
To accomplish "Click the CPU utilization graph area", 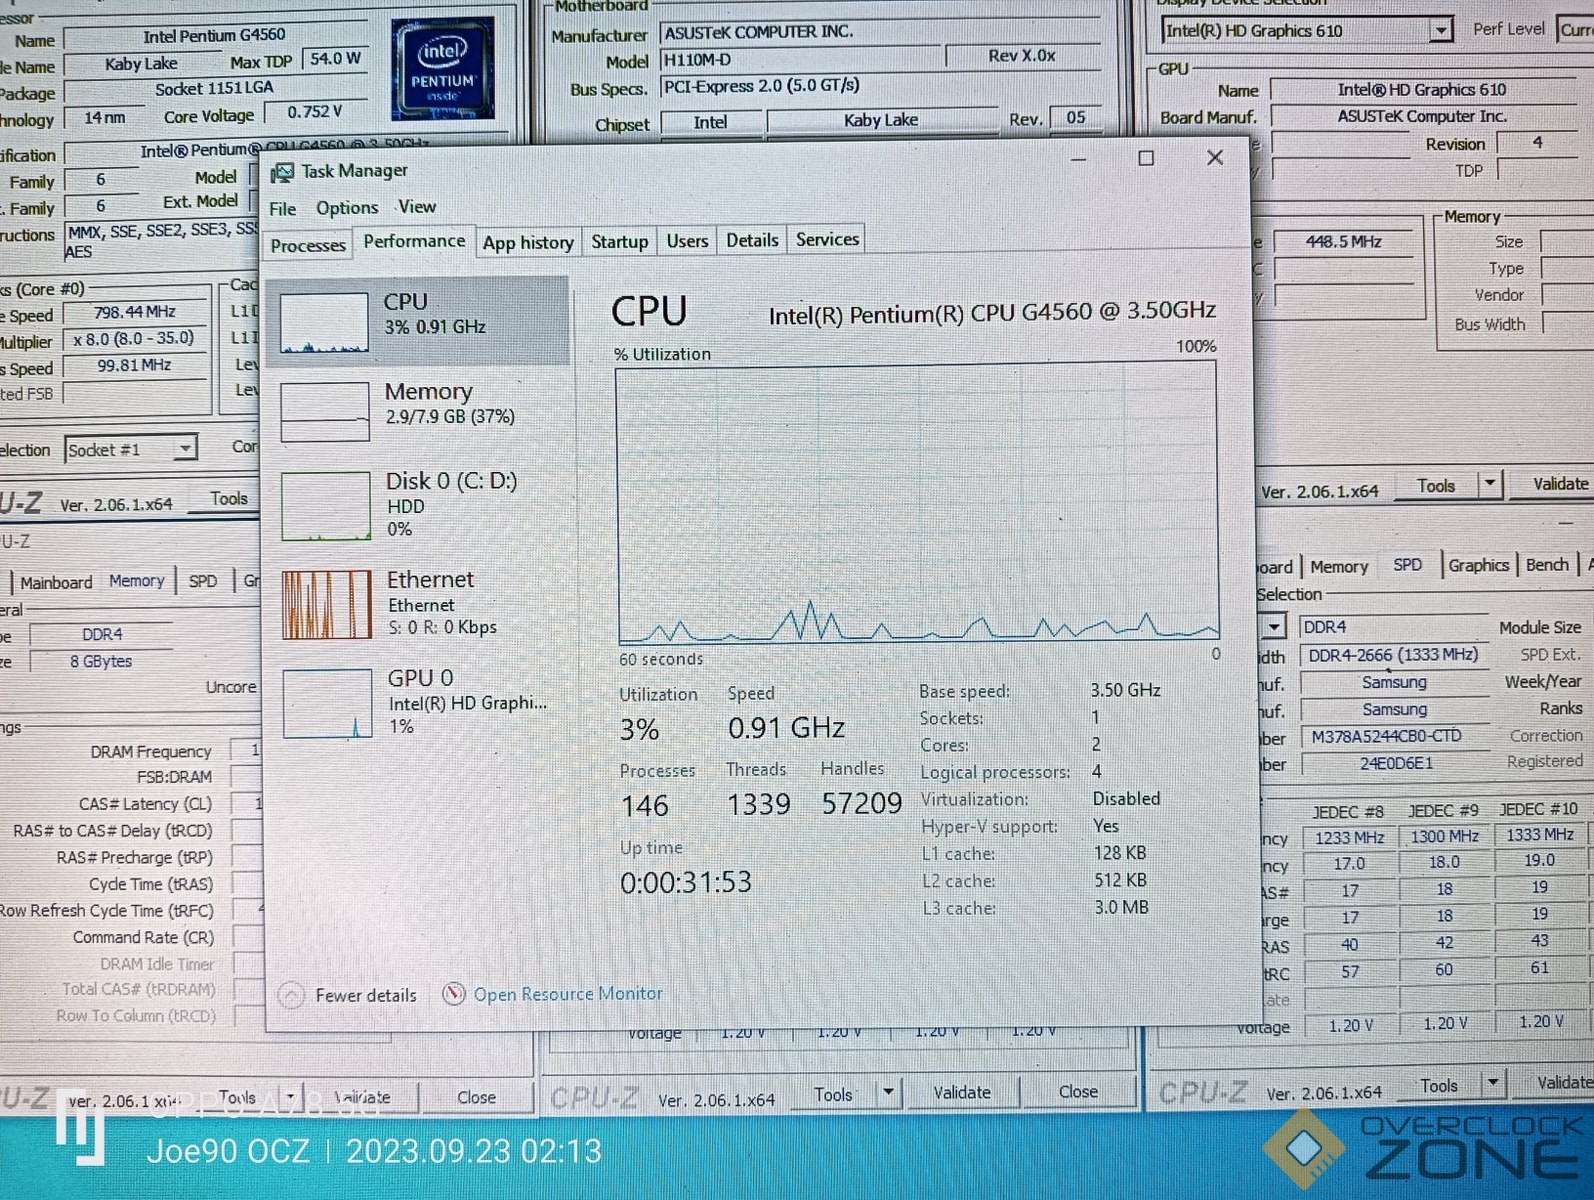I will [918, 503].
